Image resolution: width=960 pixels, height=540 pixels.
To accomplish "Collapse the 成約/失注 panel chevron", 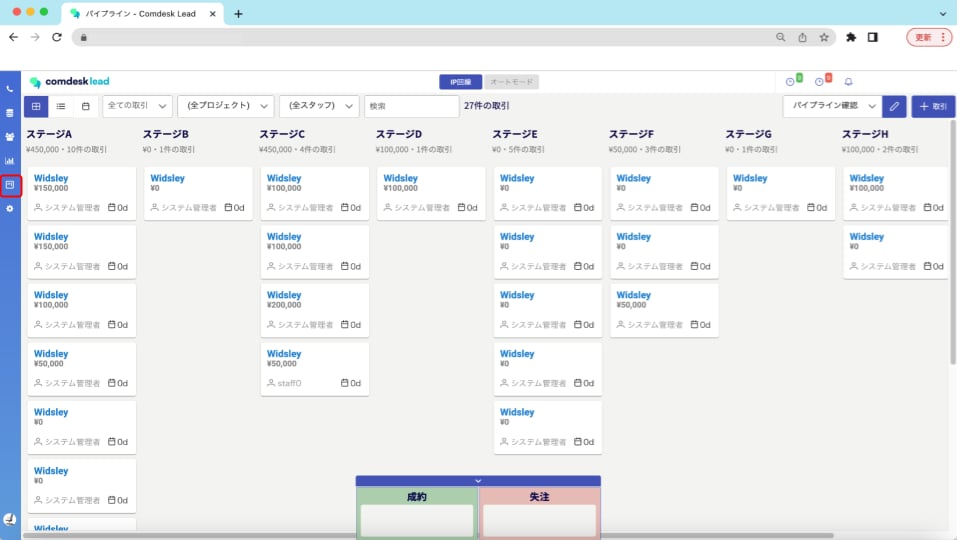I will tap(478, 481).
